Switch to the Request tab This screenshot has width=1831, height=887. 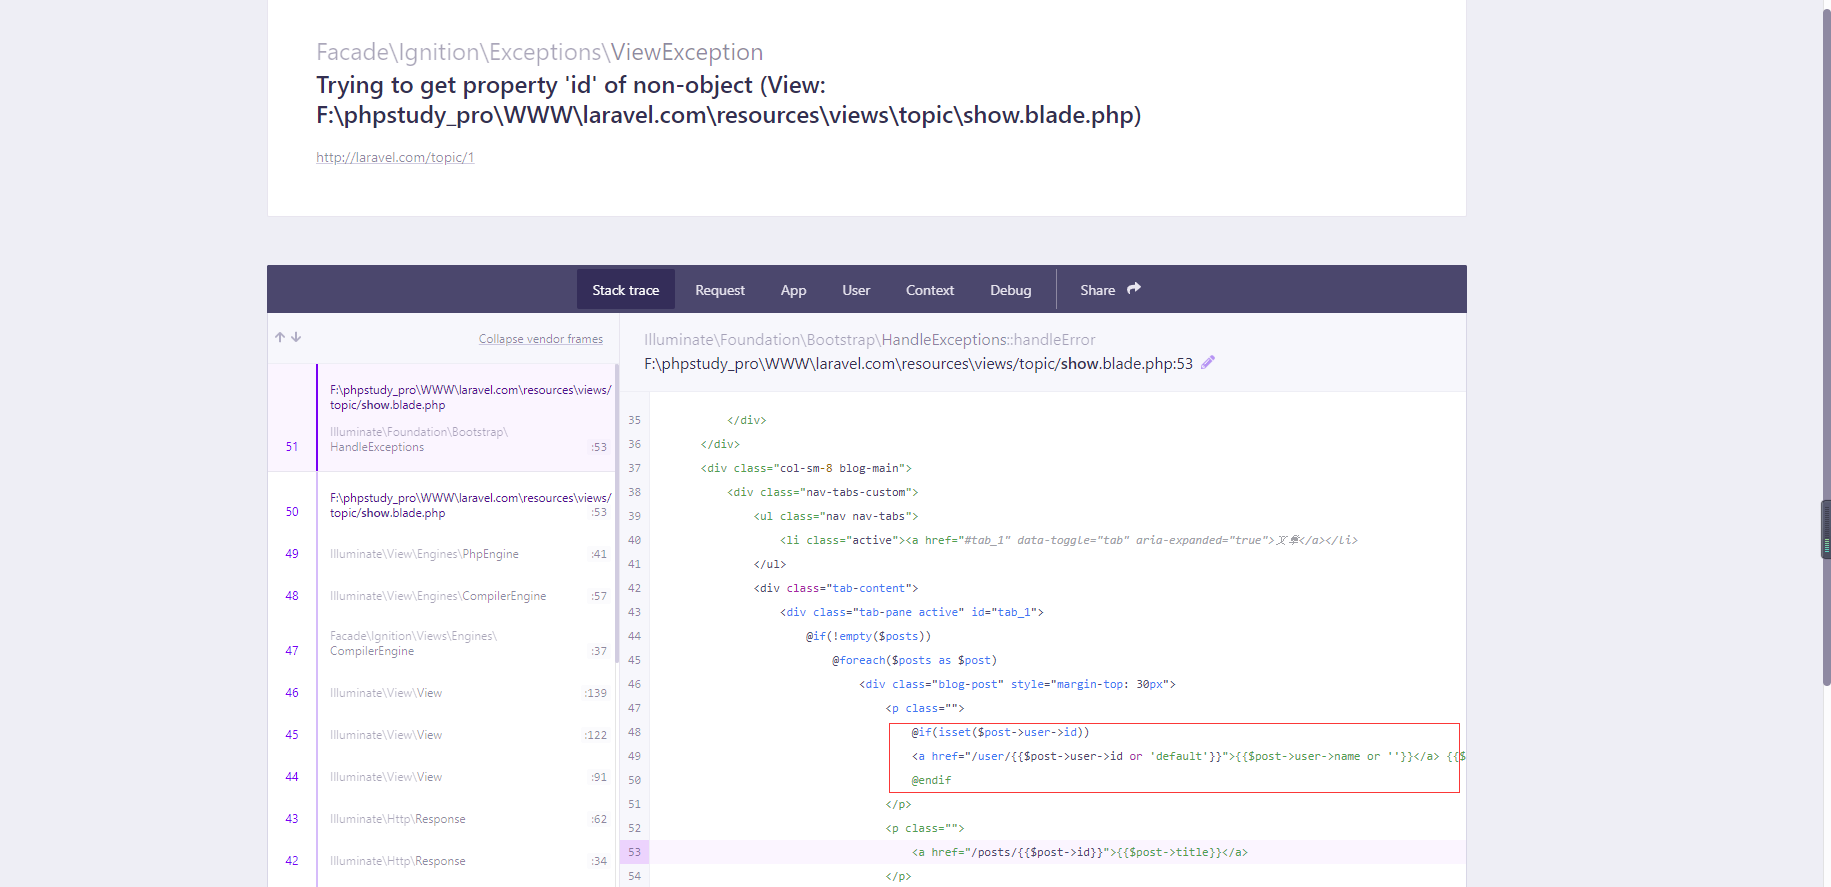coord(720,290)
